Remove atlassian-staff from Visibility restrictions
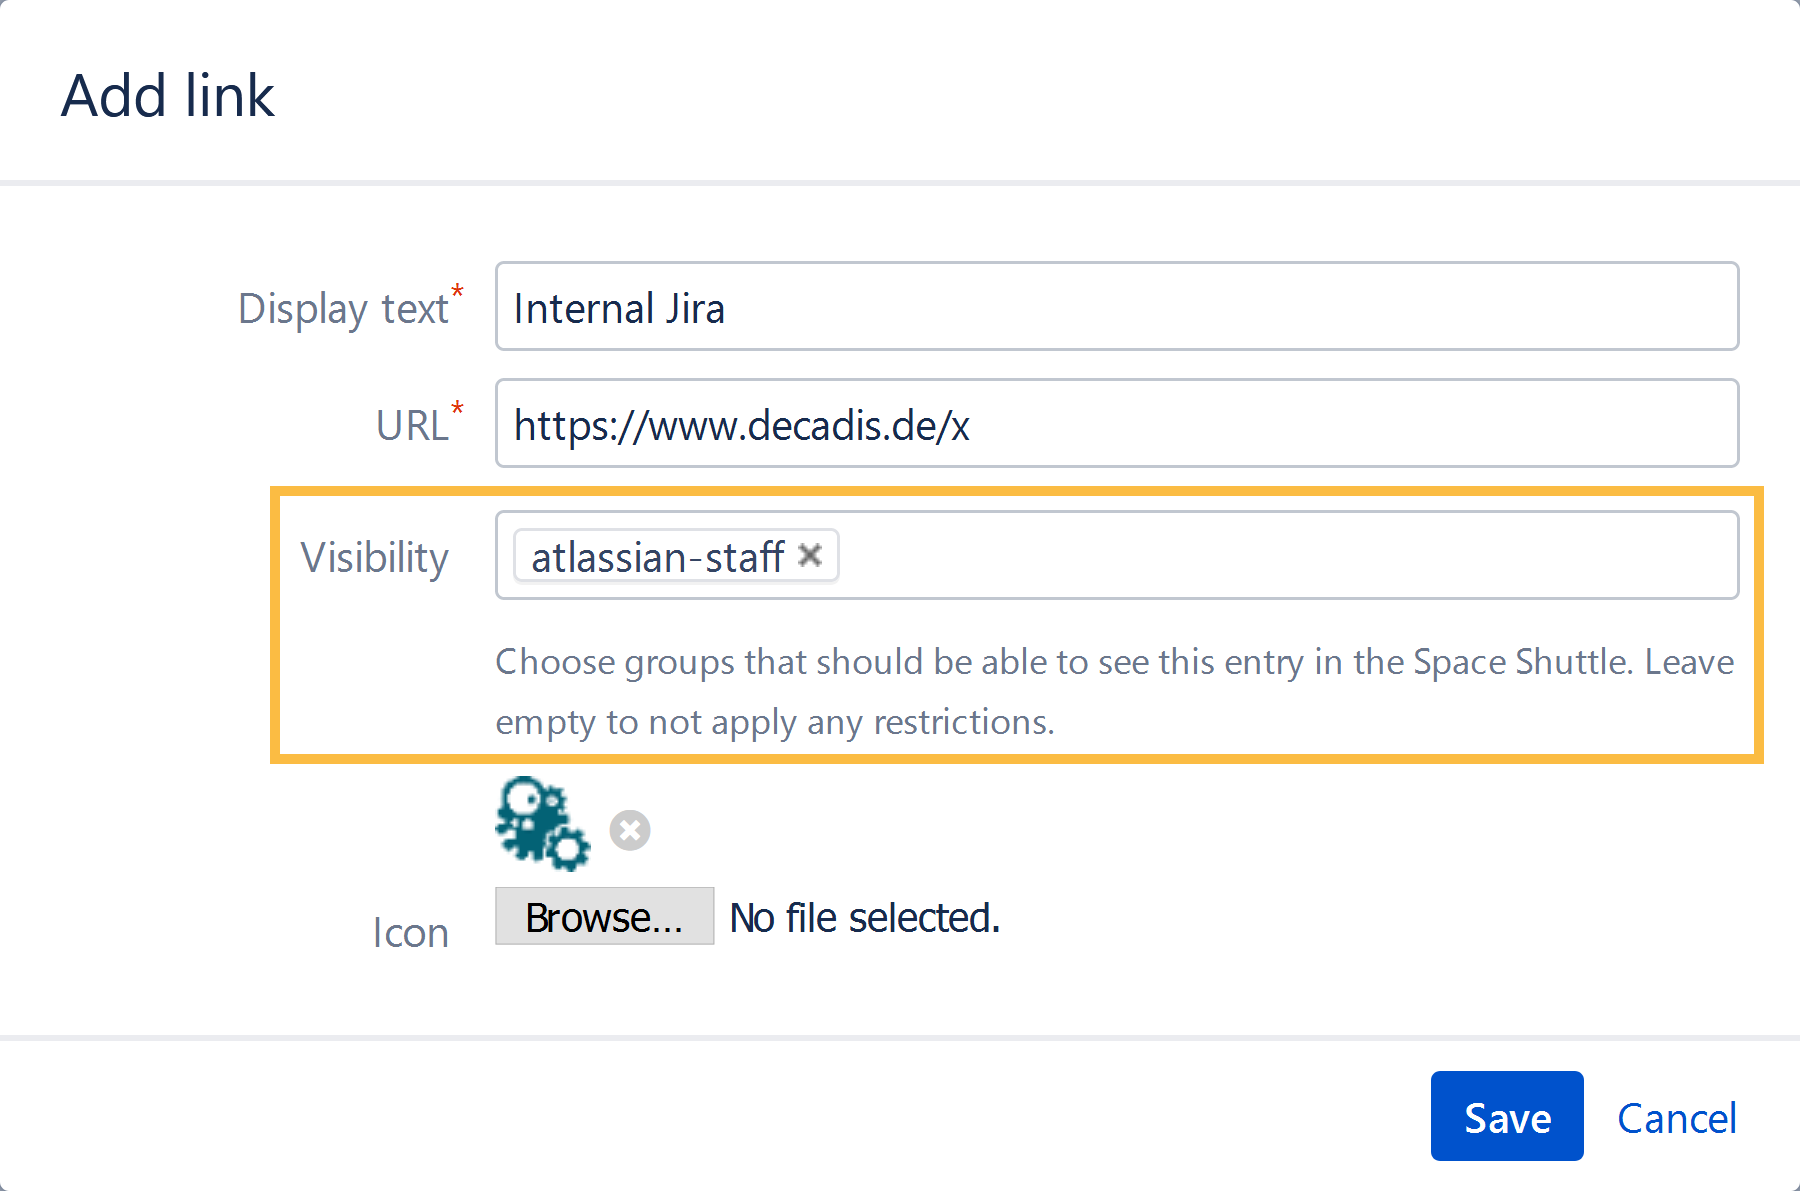Screen dimensions: 1800x1191 [811, 555]
